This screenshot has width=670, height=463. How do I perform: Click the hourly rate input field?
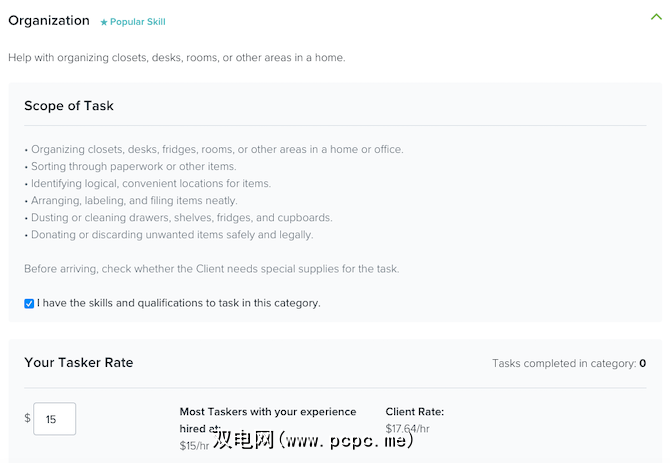tap(55, 419)
